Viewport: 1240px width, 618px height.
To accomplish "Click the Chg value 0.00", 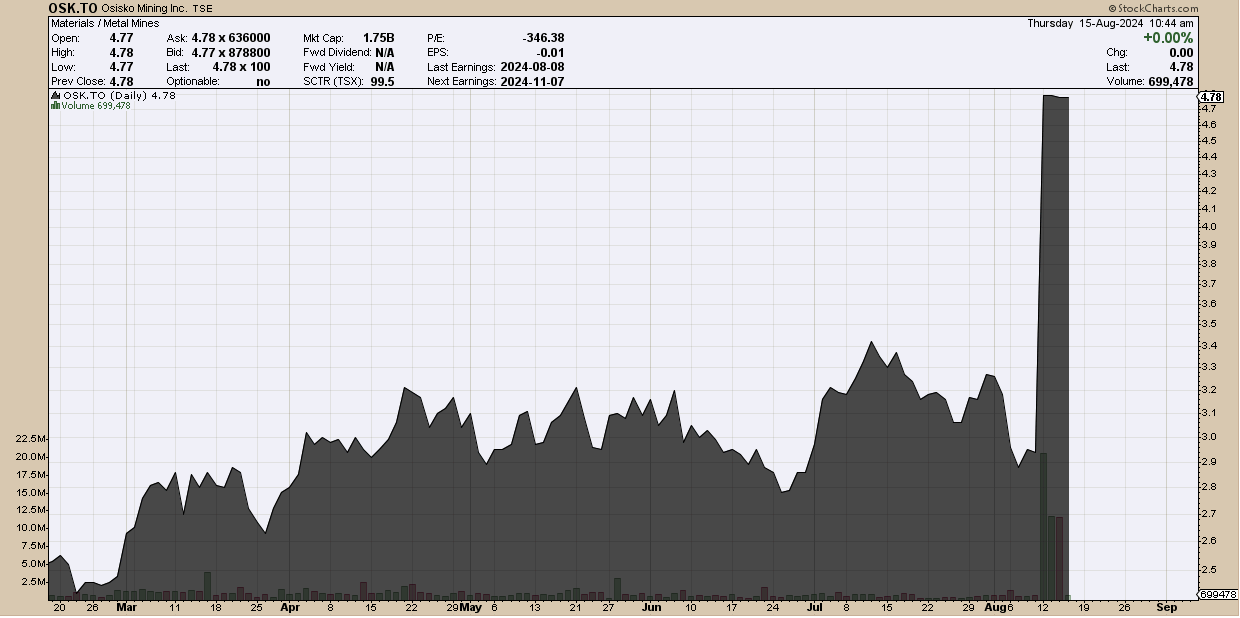I will 1182,52.
